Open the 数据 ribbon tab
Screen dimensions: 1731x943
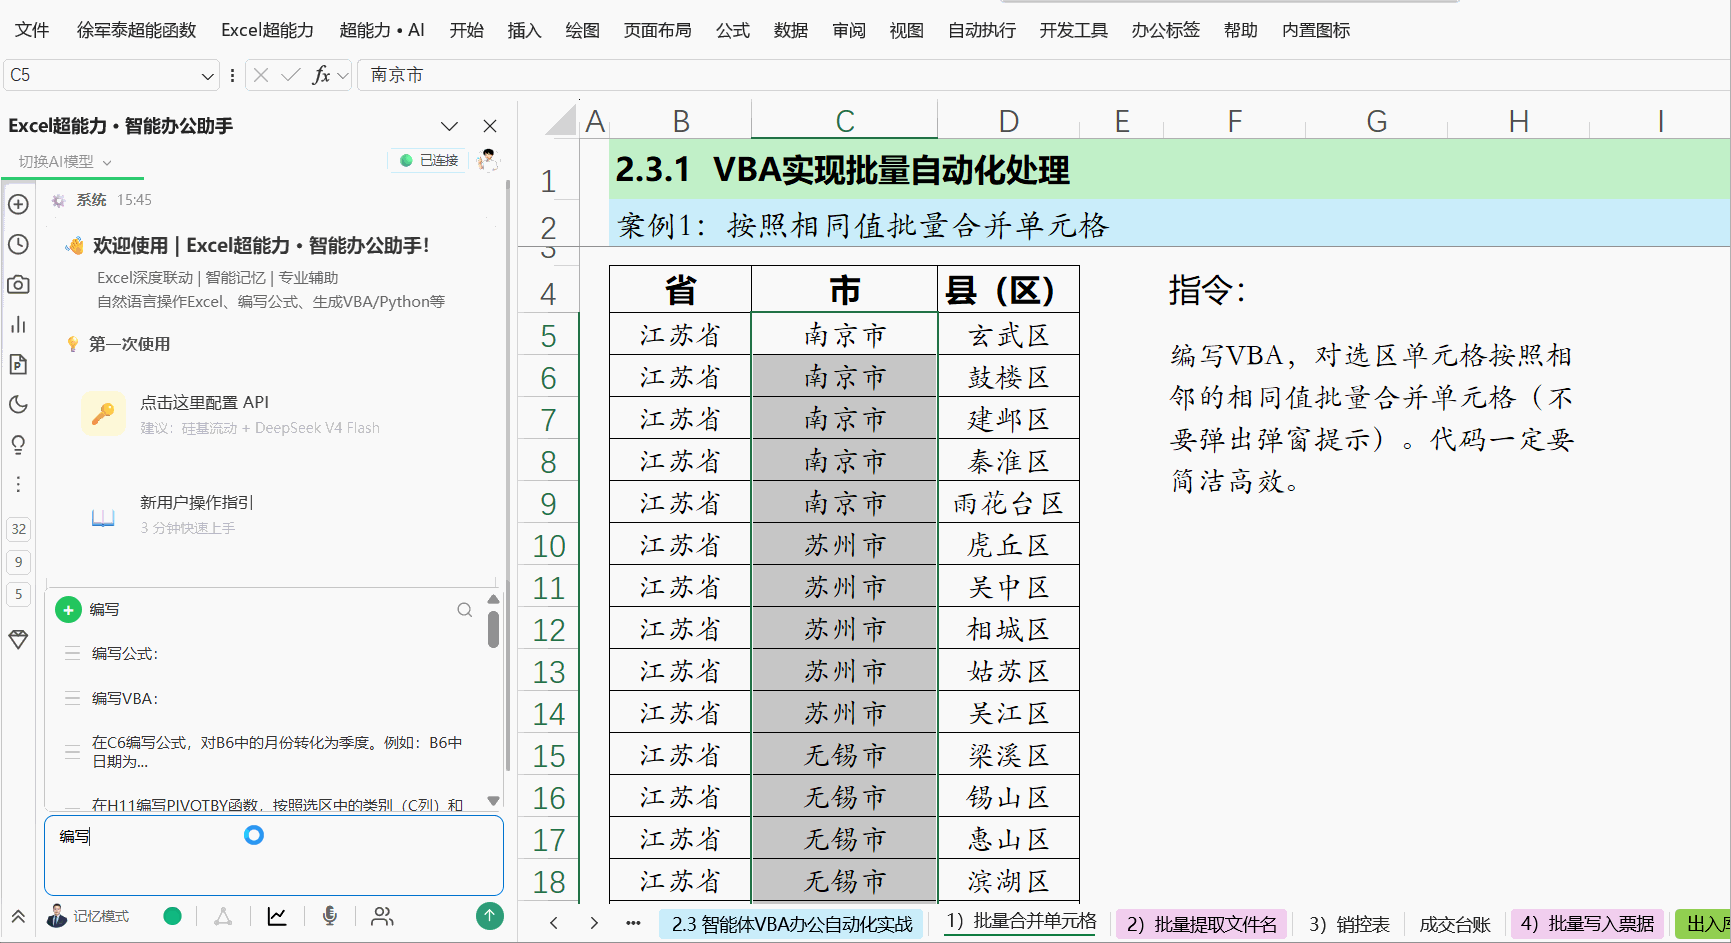click(x=791, y=30)
